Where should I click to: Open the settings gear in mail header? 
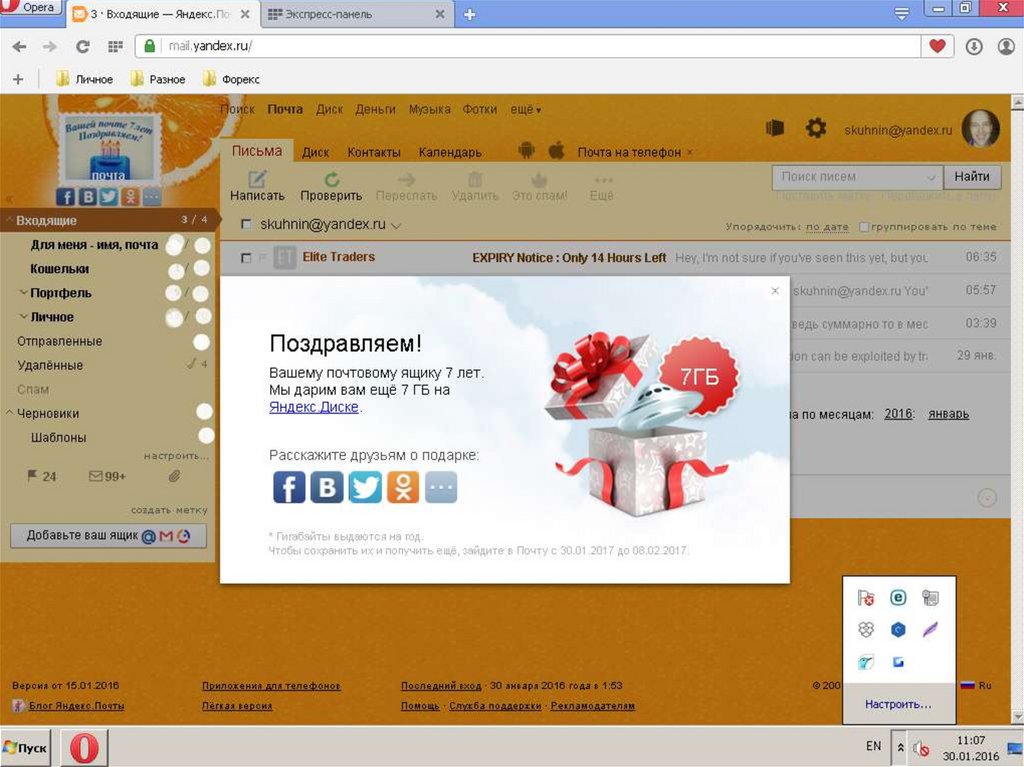coord(816,127)
